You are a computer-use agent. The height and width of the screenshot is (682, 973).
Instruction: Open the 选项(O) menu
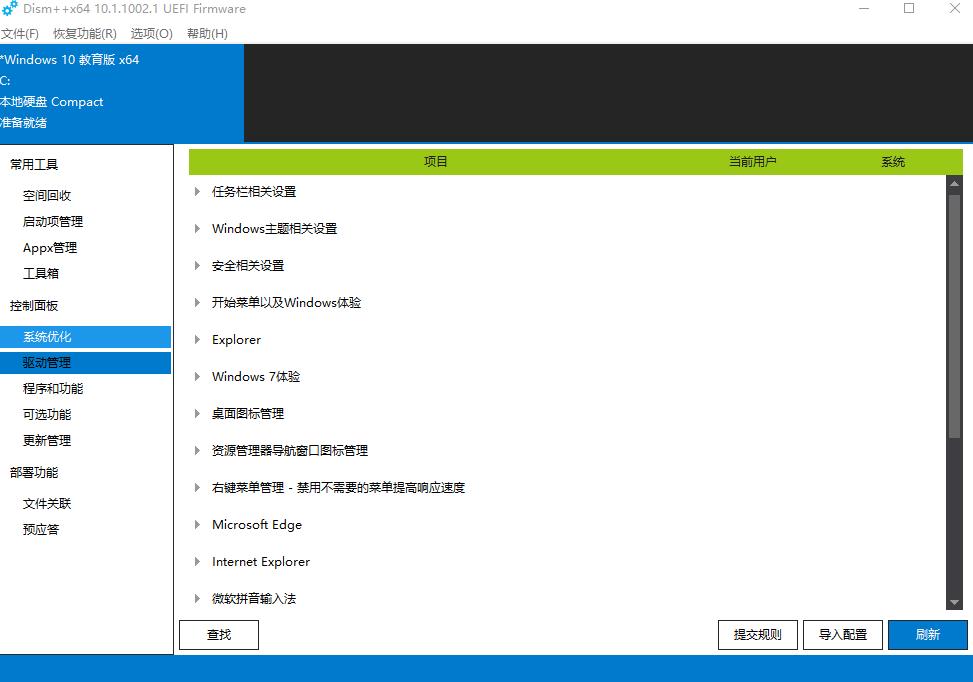coord(150,33)
